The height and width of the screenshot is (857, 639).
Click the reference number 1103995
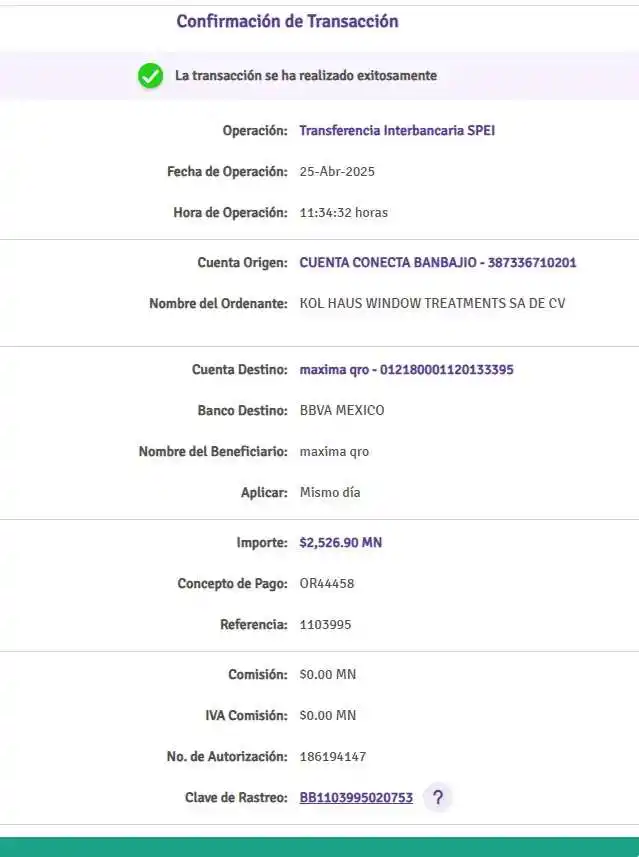point(325,625)
